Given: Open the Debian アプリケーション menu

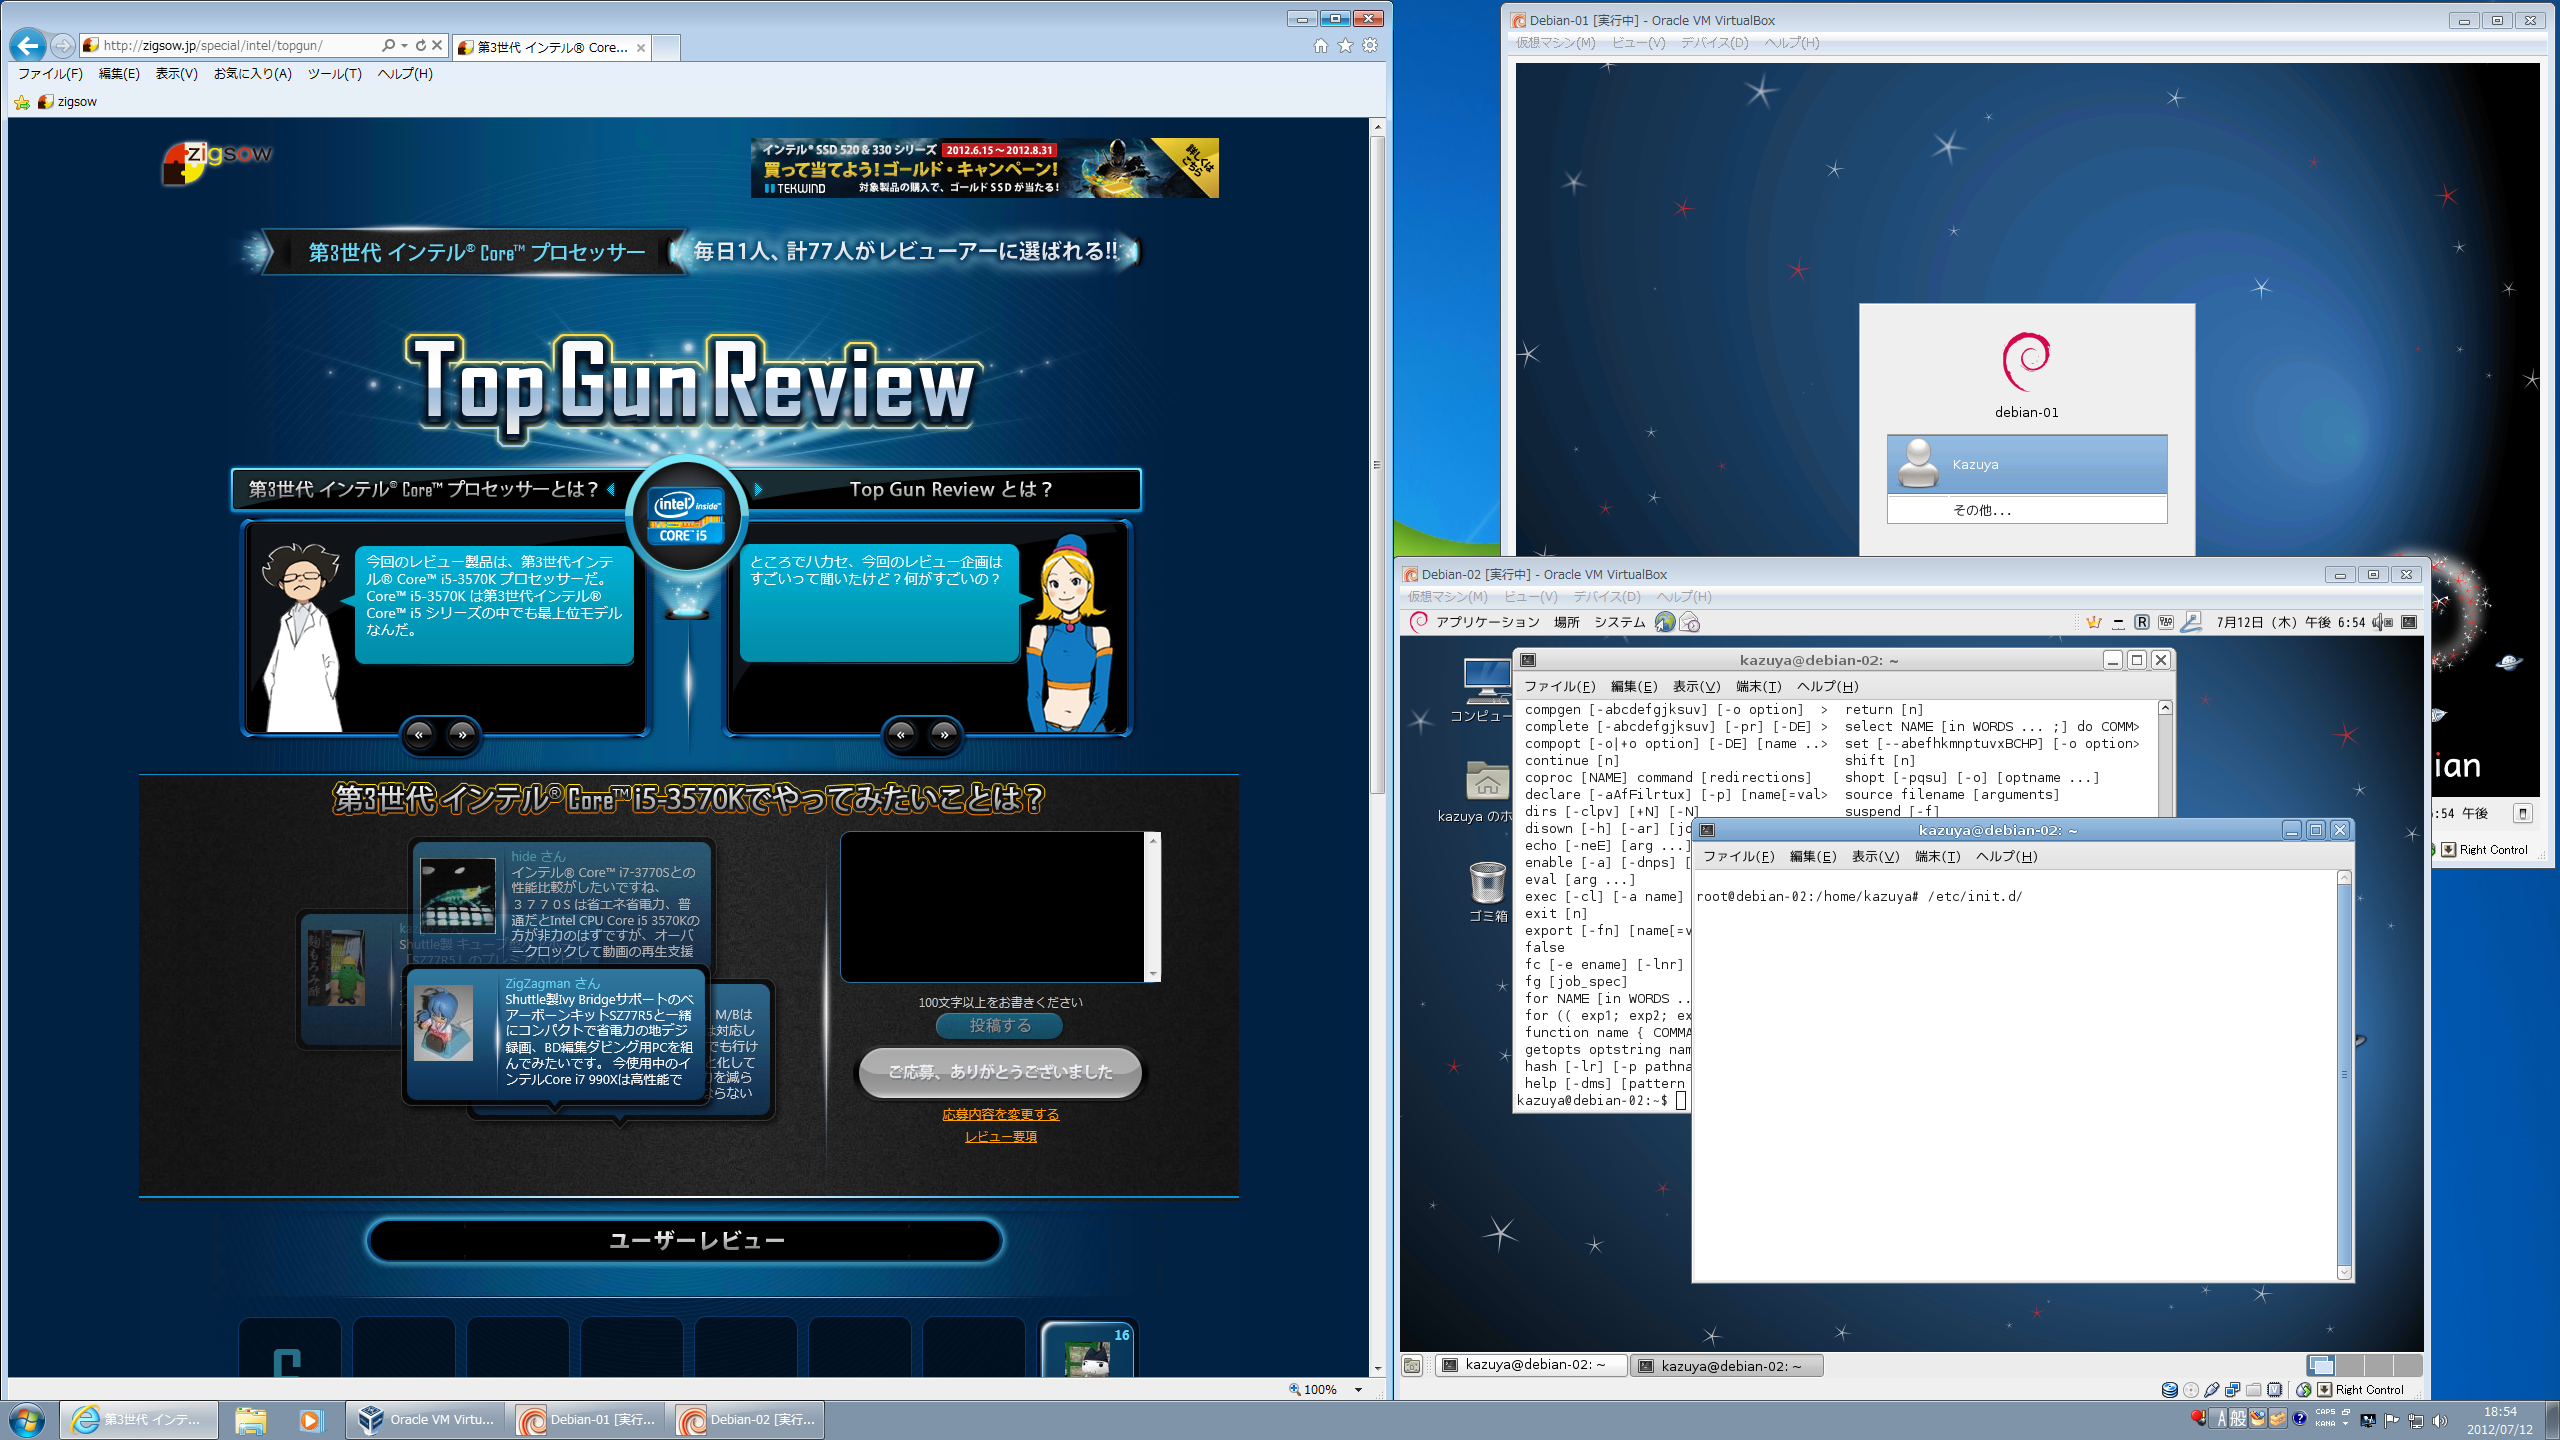Looking at the screenshot, I should pyautogui.click(x=1487, y=622).
